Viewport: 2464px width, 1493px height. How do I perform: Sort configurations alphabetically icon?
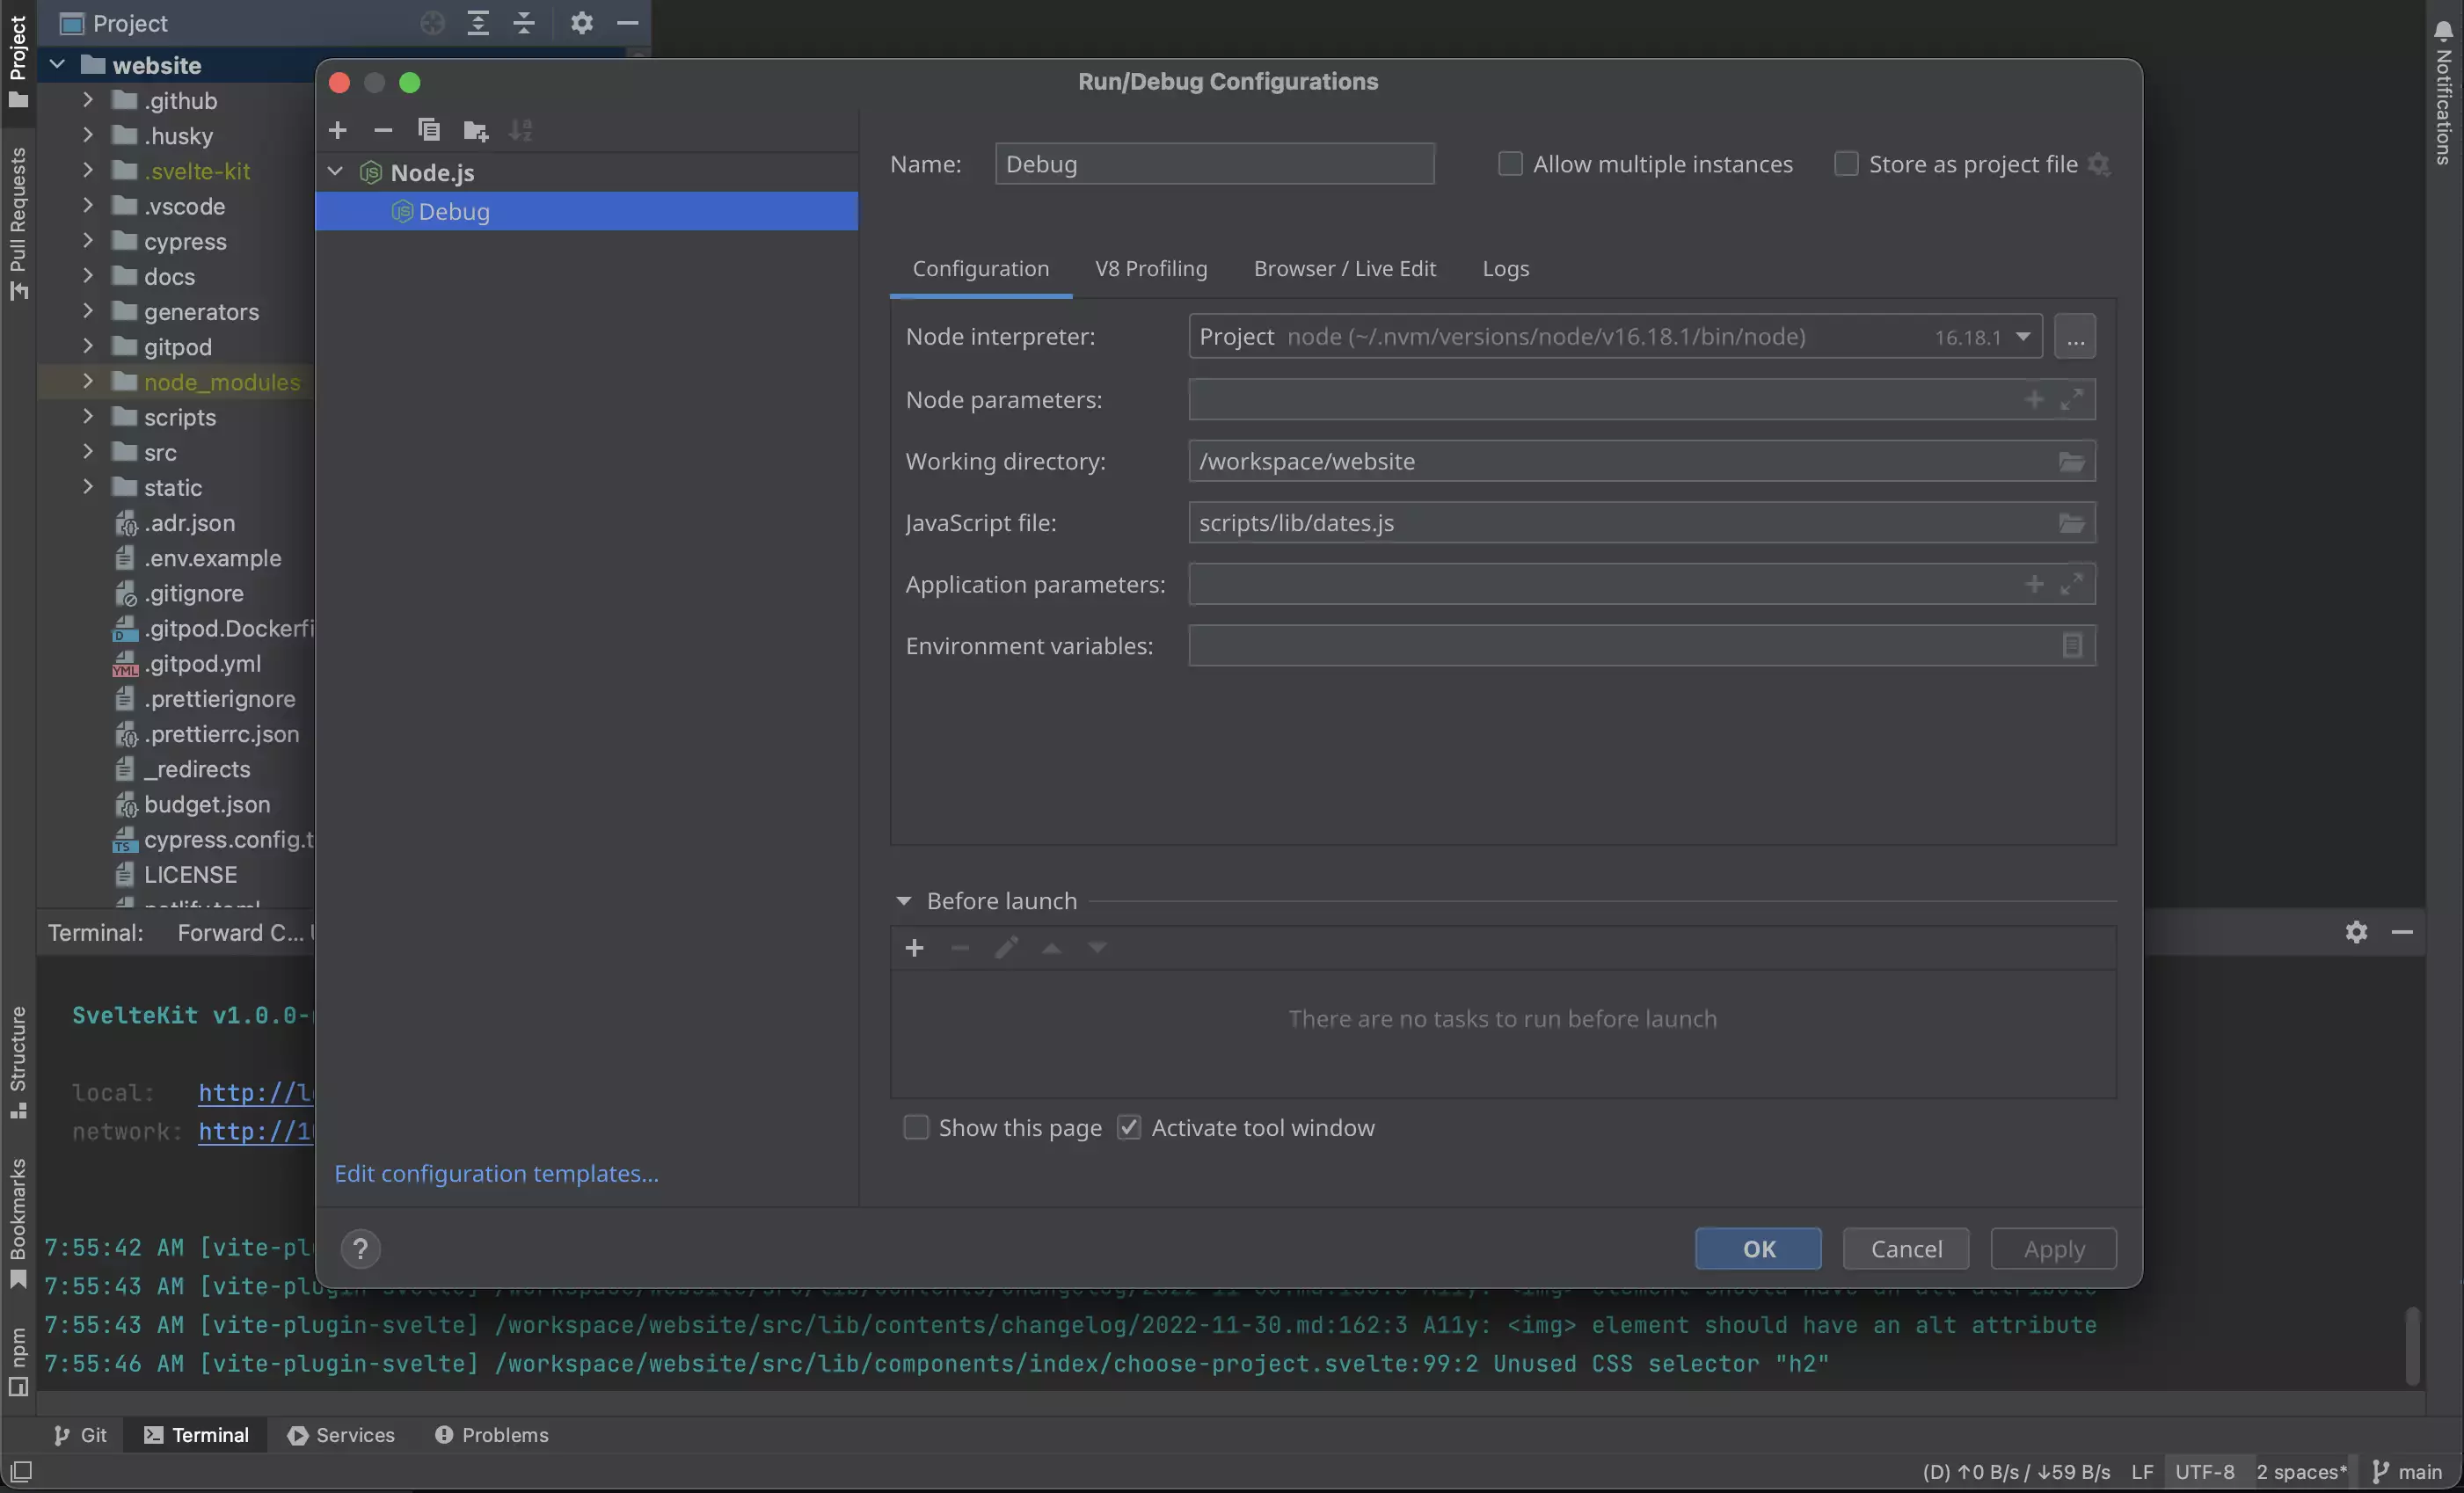click(521, 131)
